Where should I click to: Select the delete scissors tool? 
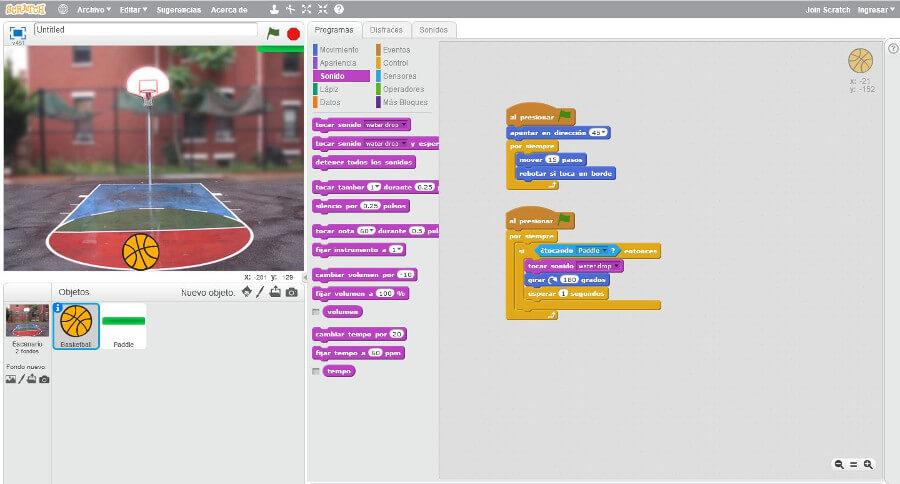[x=290, y=9]
